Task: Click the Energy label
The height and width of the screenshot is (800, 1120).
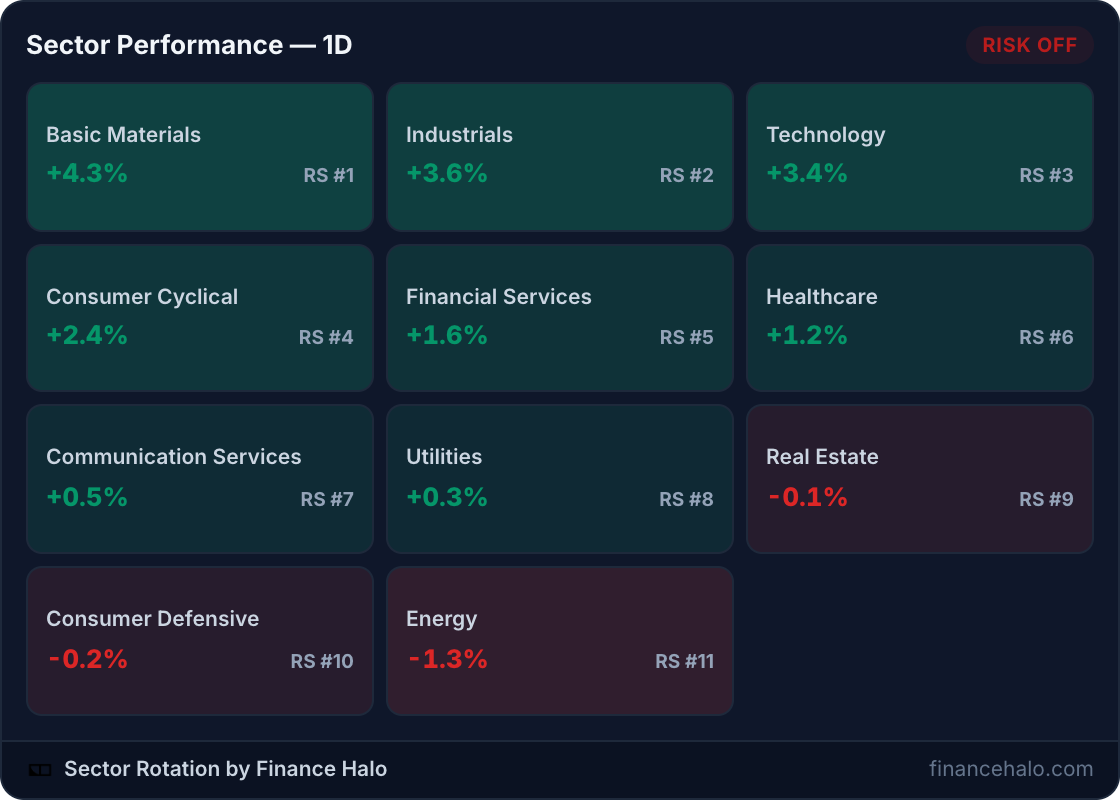Action: tap(441, 619)
